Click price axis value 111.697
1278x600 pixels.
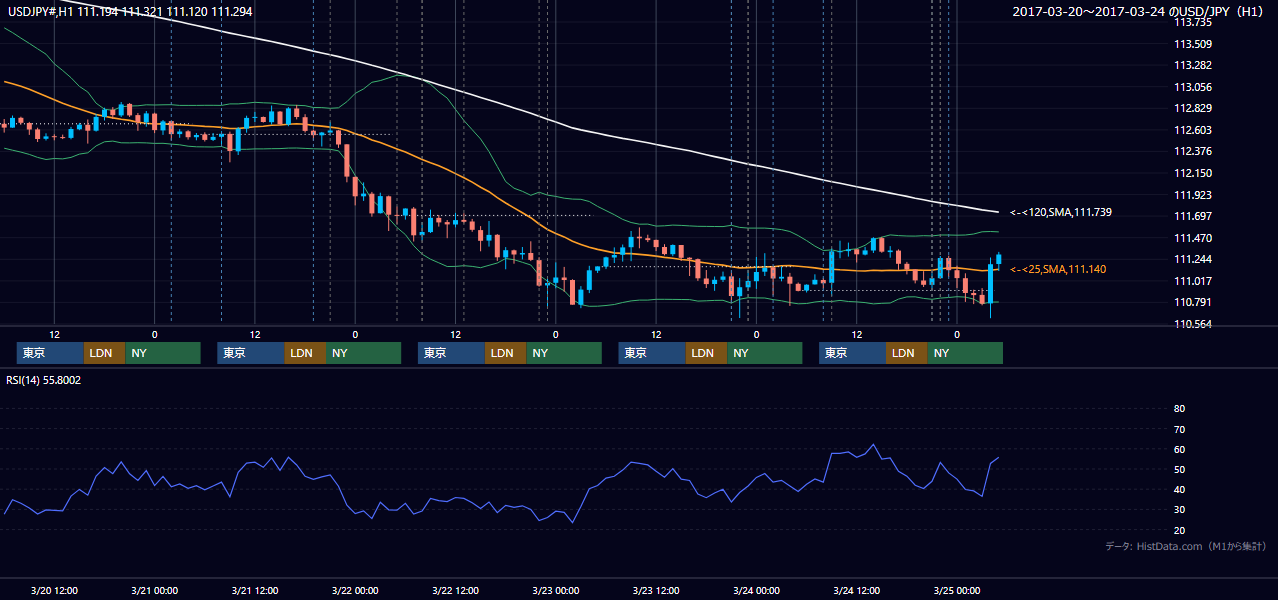(1192, 216)
